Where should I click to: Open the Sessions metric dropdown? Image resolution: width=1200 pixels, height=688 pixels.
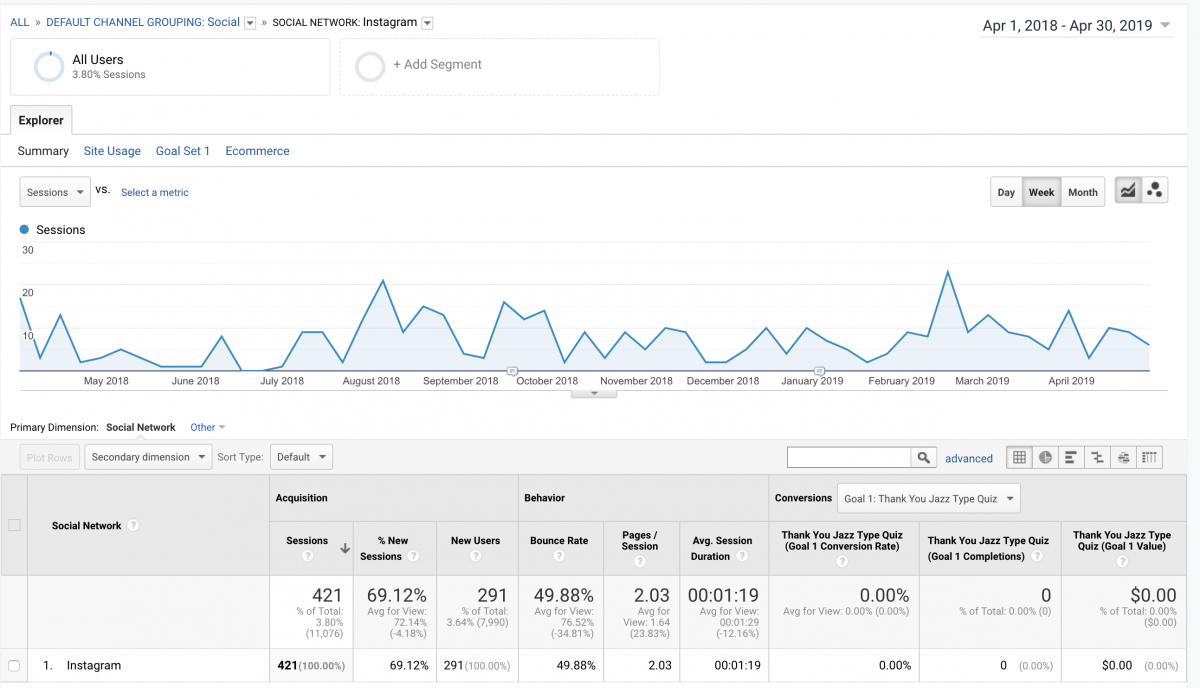coord(55,192)
